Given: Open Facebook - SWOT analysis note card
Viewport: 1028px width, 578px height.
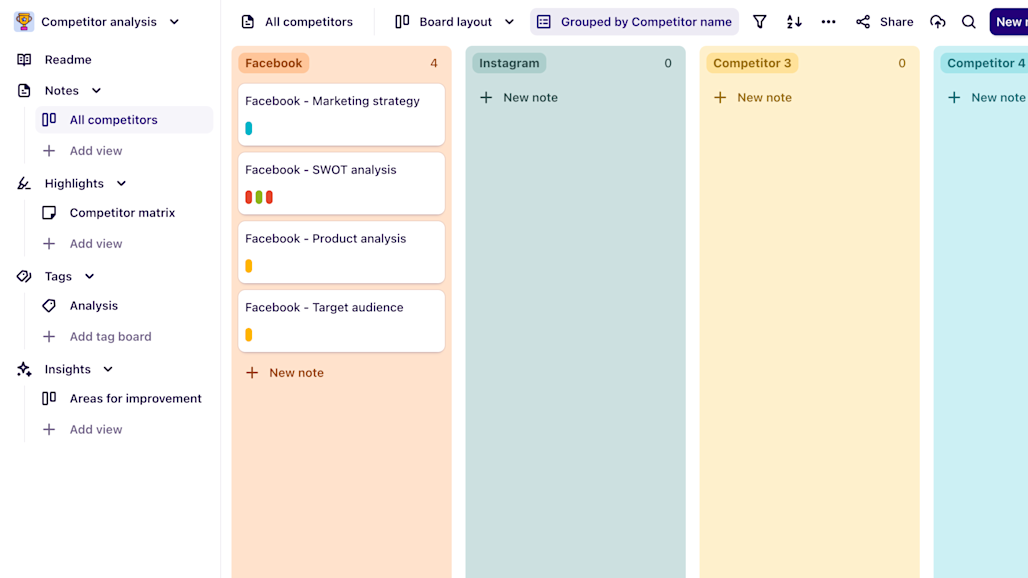Looking at the screenshot, I should click(x=342, y=183).
